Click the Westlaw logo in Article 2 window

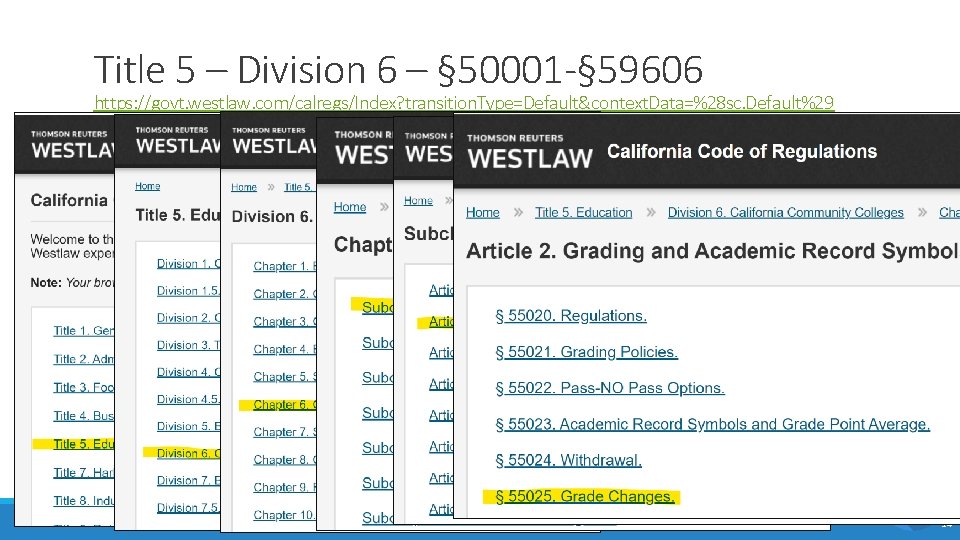click(530, 152)
